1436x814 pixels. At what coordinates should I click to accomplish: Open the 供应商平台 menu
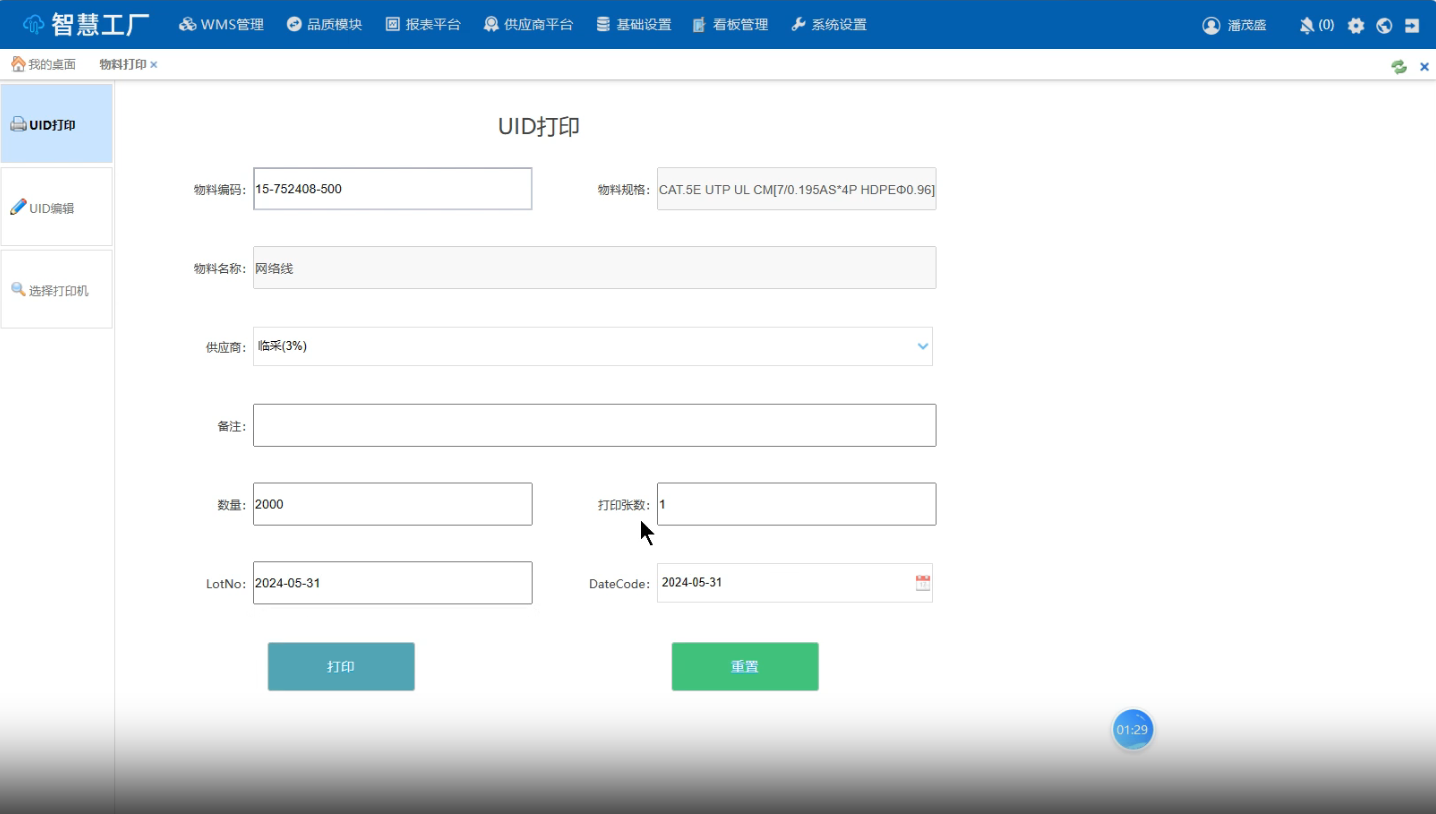pyautogui.click(x=528, y=25)
